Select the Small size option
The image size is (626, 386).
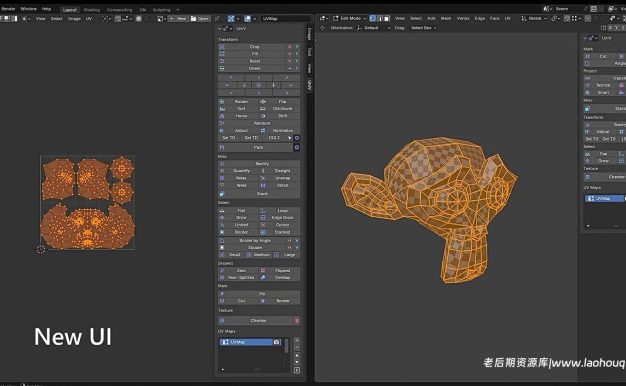[x=232, y=255]
